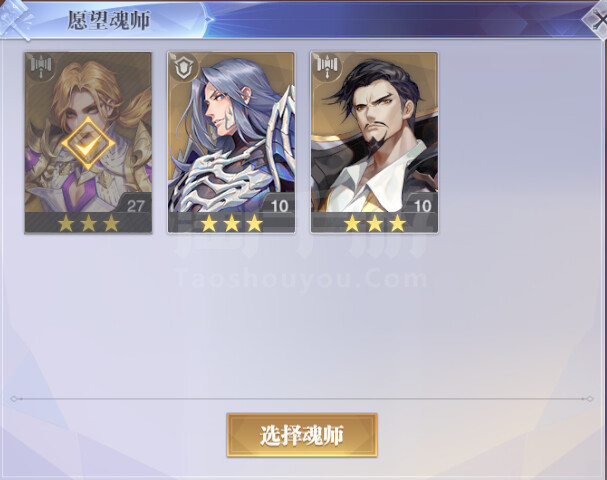Screen dimensions: 607x480
Task: Click the level 10 badge on the silver-haired card
Action: click(279, 206)
